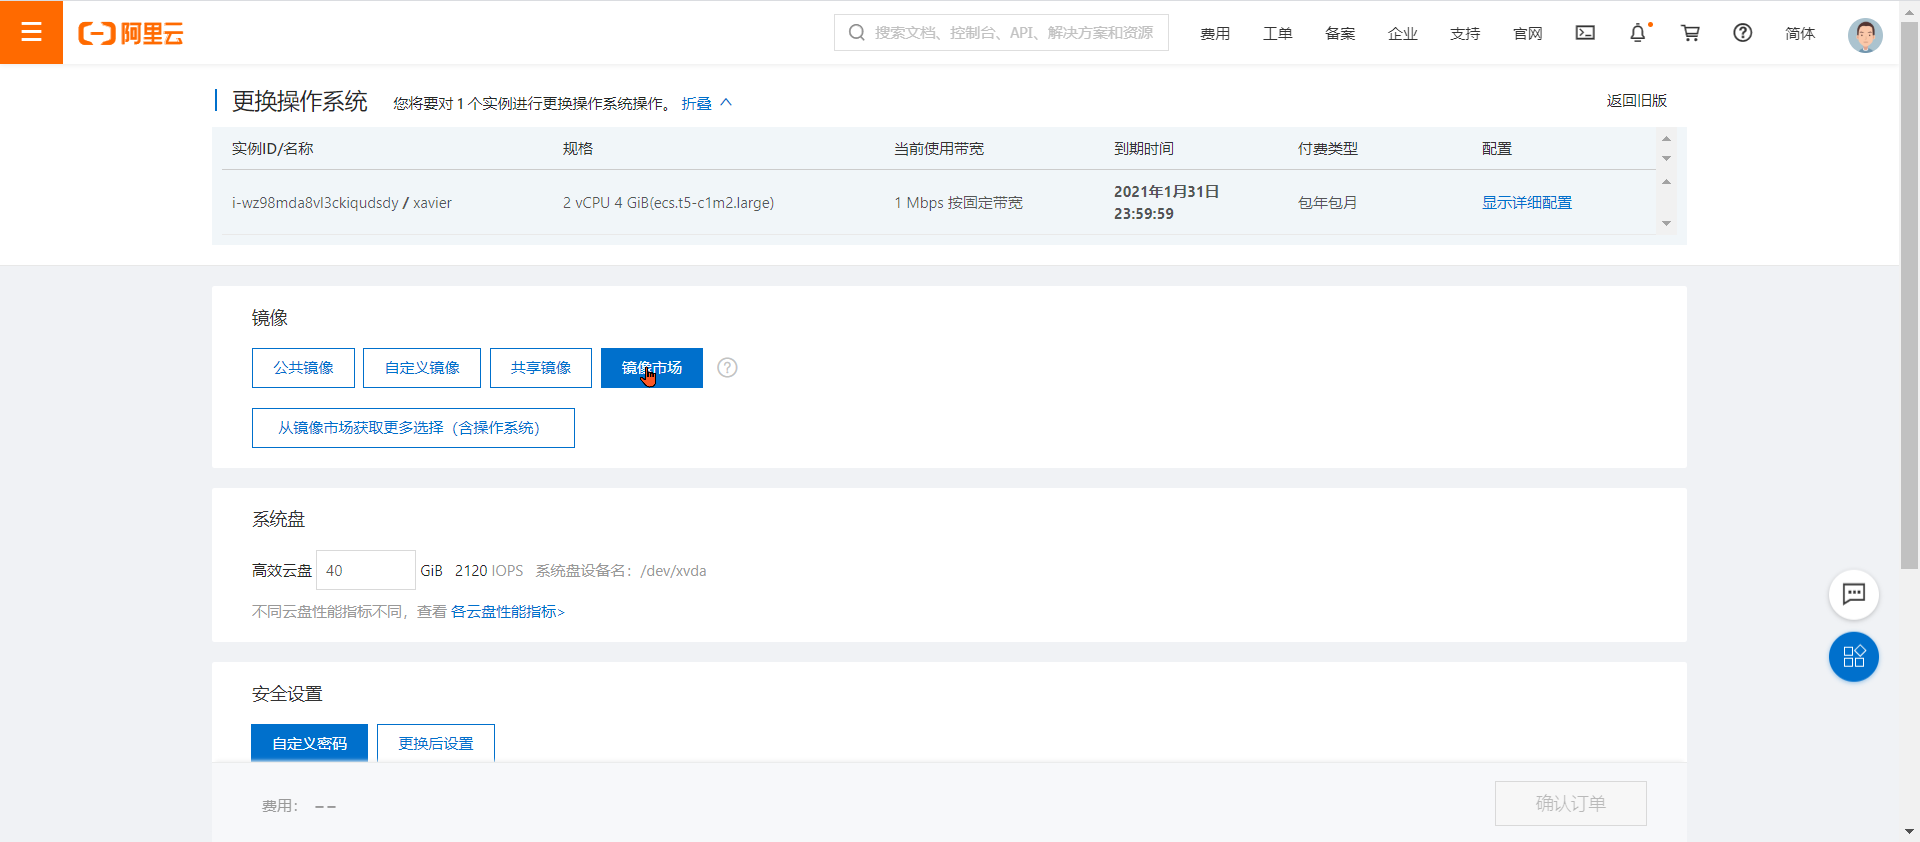1920x842 pixels.
Task: Click the instance row scroll-down arrow
Action: [1666, 223]
